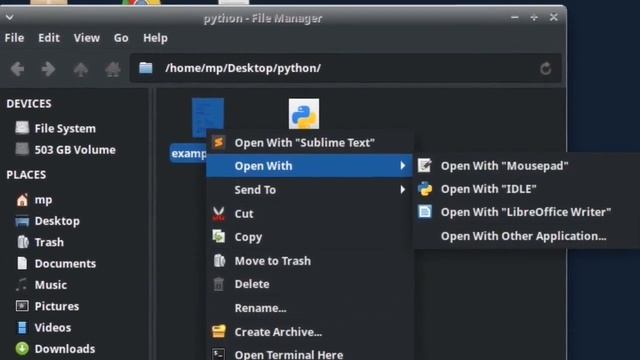The height and width of the screenshot is (360, 640).
Task: Select Open Terminal Here entry
Action: pos(310,353)
